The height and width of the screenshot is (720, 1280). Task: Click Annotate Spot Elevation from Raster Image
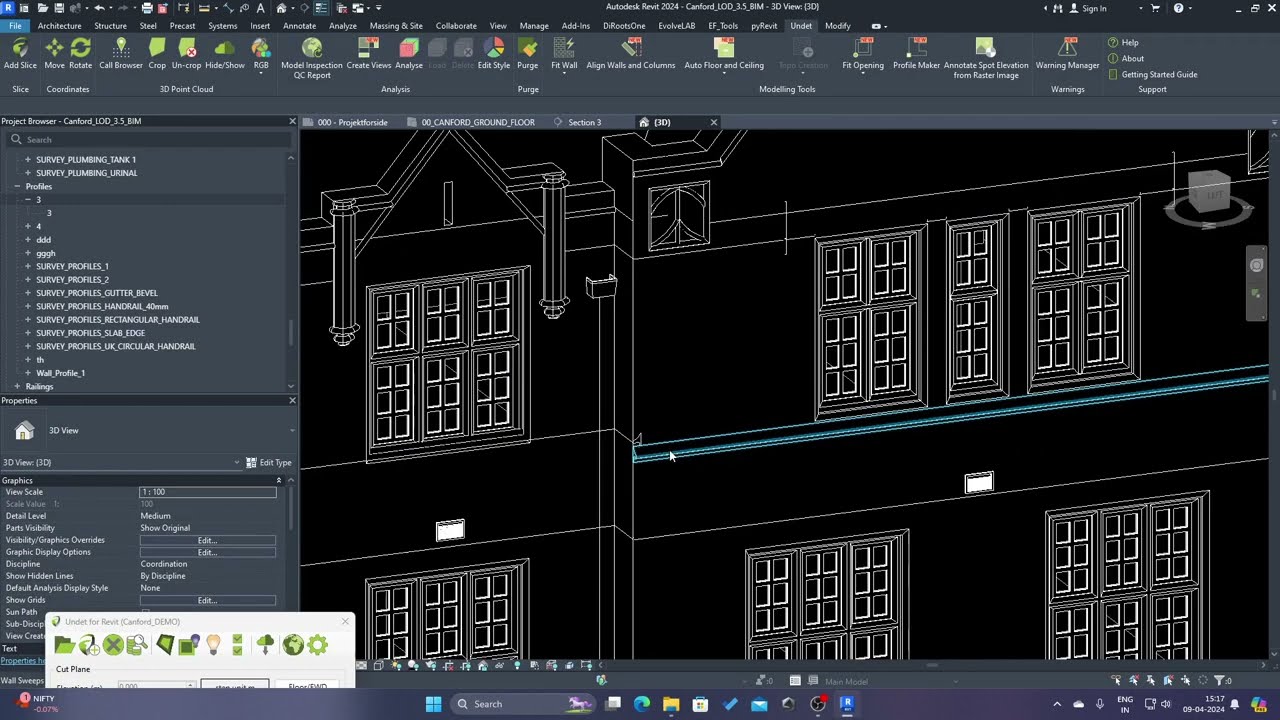pos(986,58)
